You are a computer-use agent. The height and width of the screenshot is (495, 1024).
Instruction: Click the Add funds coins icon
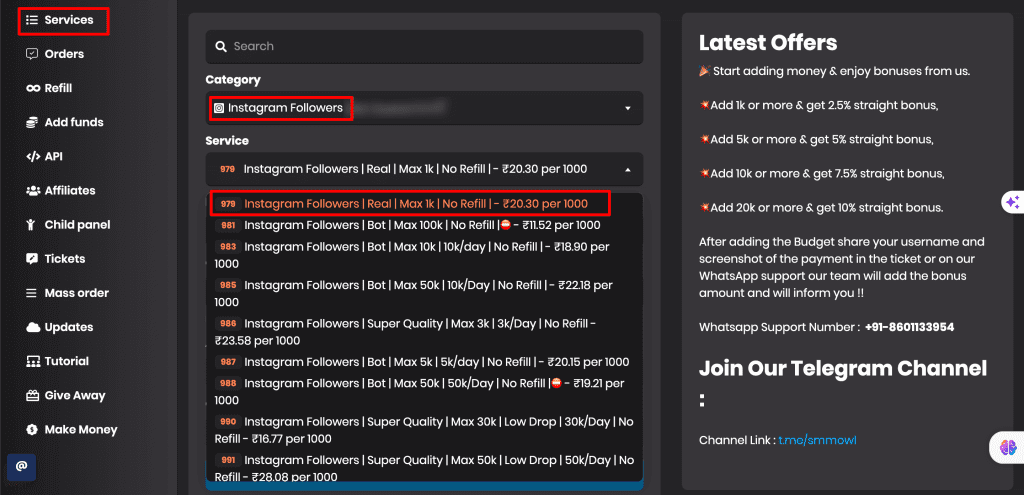tap(33, 122)
